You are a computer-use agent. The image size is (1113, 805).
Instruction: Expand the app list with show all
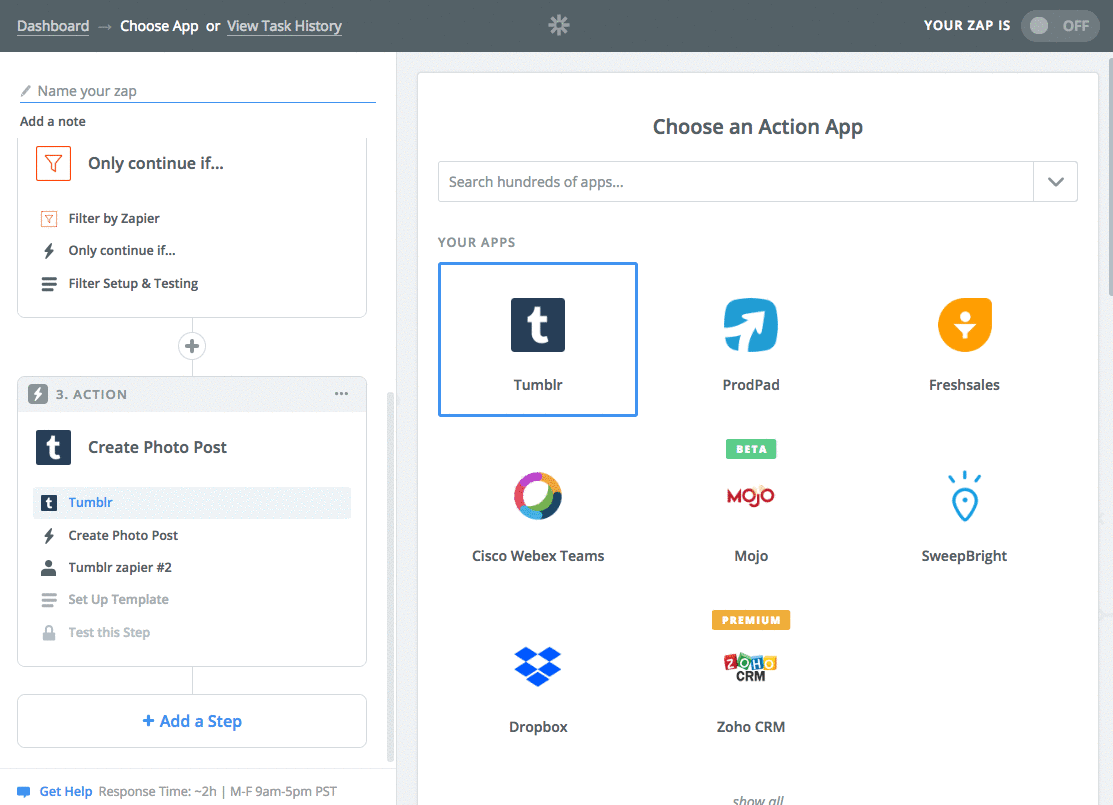coord(758,800)
